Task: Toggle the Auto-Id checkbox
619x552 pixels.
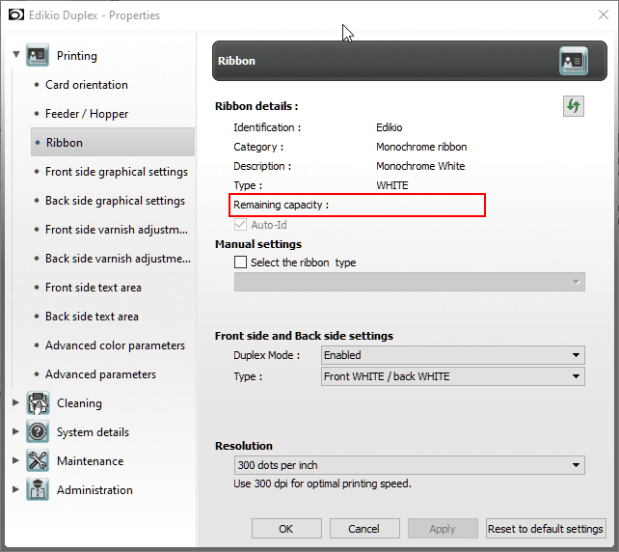Action: (240, 225)
